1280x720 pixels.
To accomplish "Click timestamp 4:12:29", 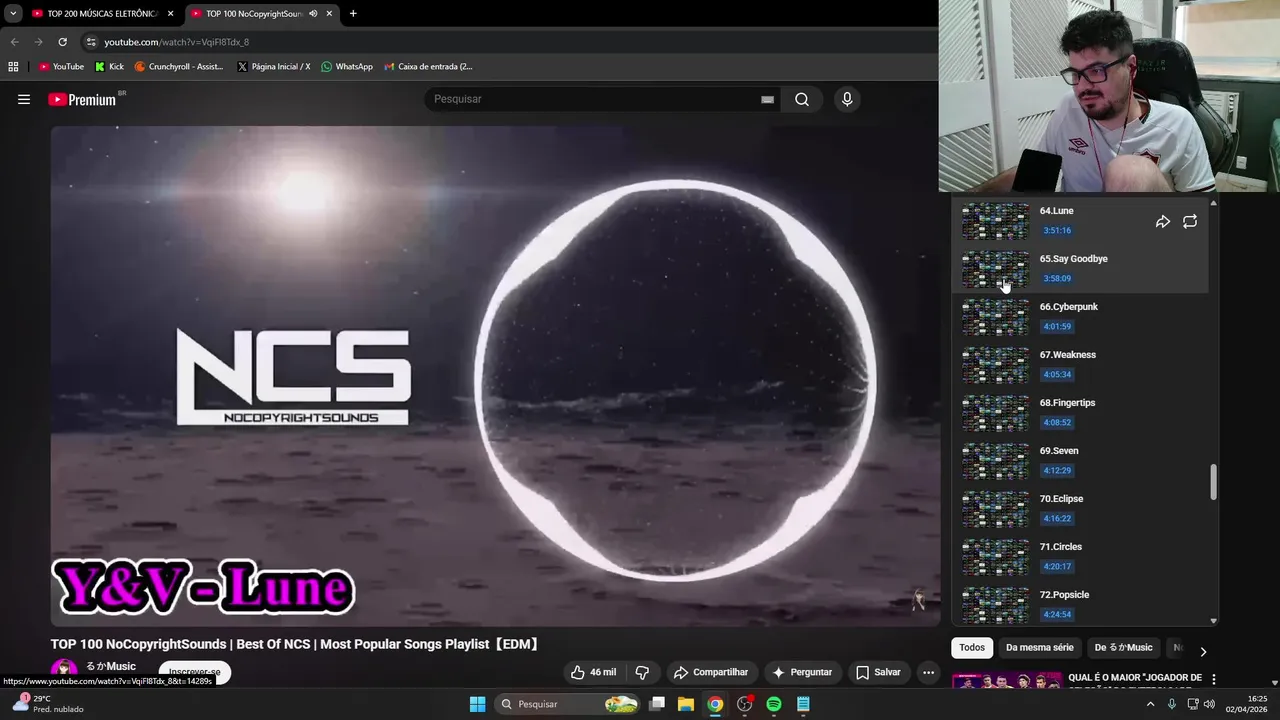I will [x=1057, y=470].
